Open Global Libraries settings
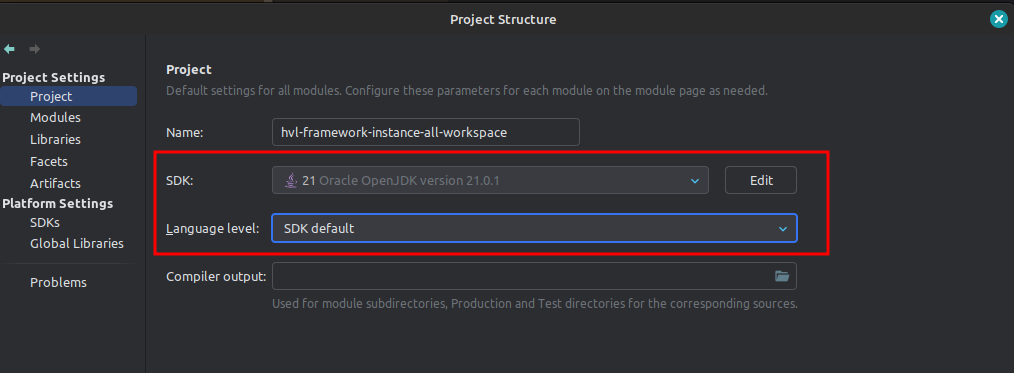This screenshot has height=373, width=1014. click(77, 244)
